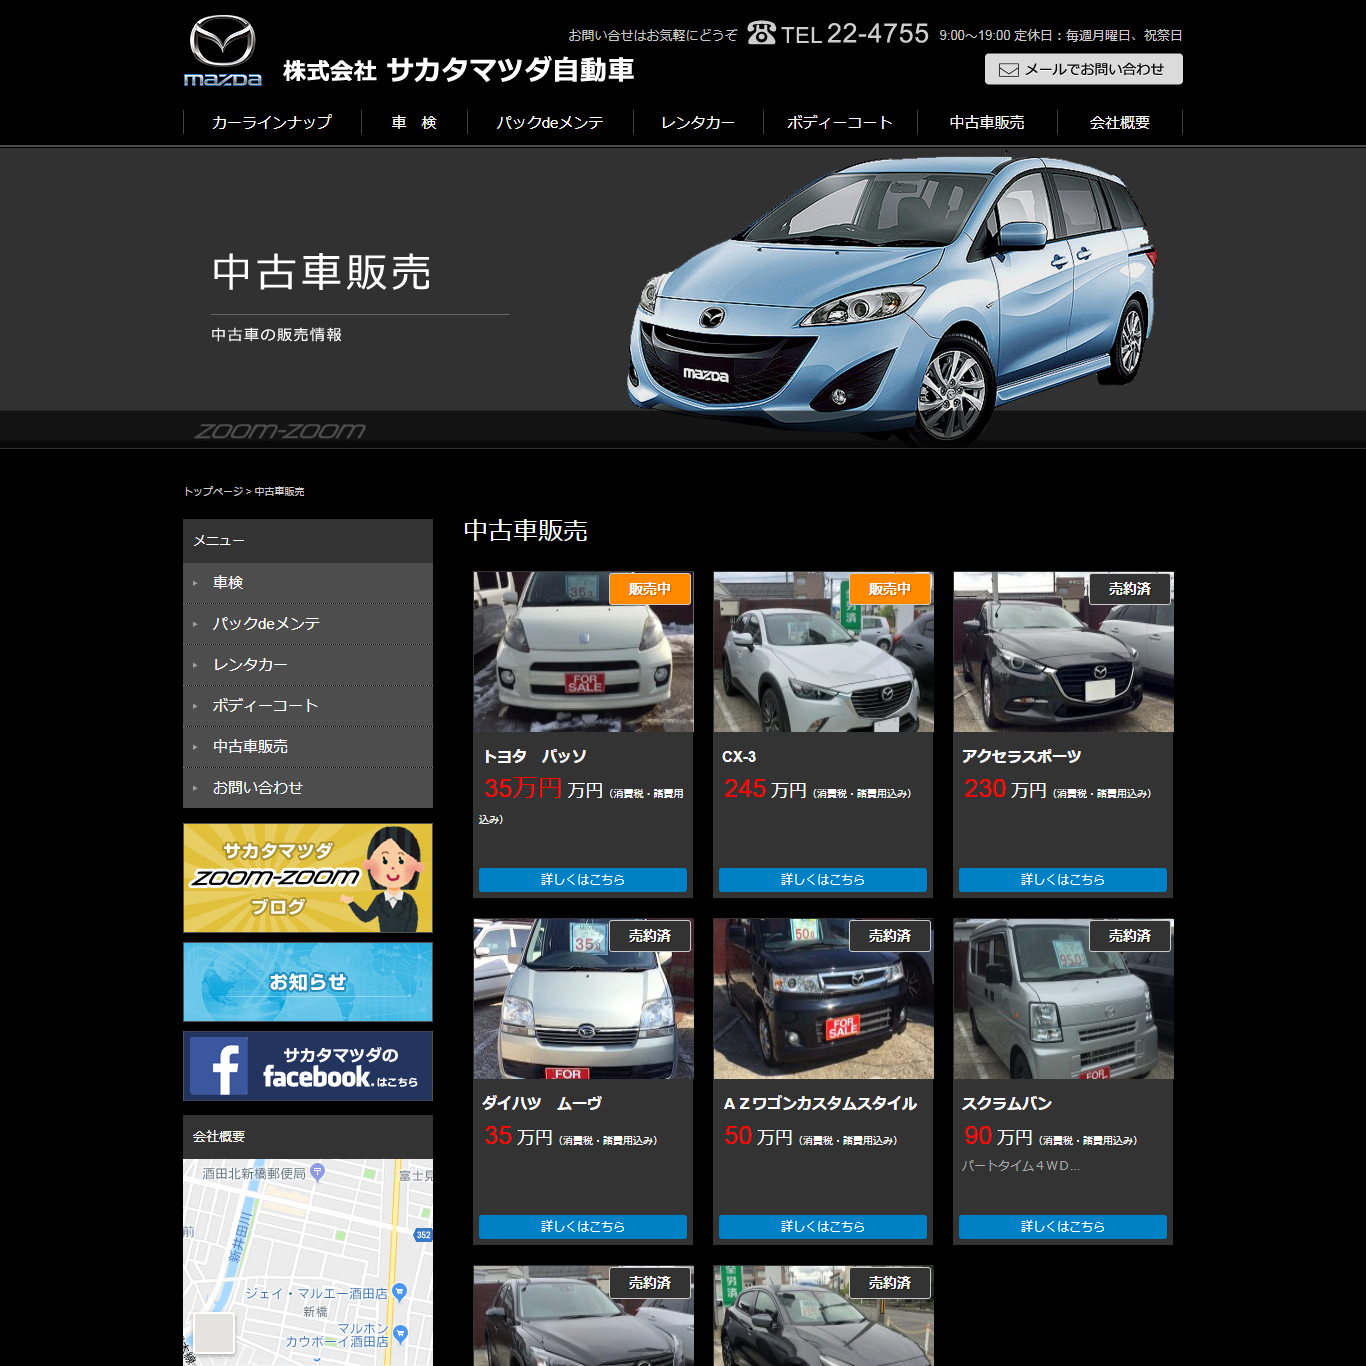Open カーラインナップ in top navigation
Screen dimensions: 1366x1366
(272, 122)
